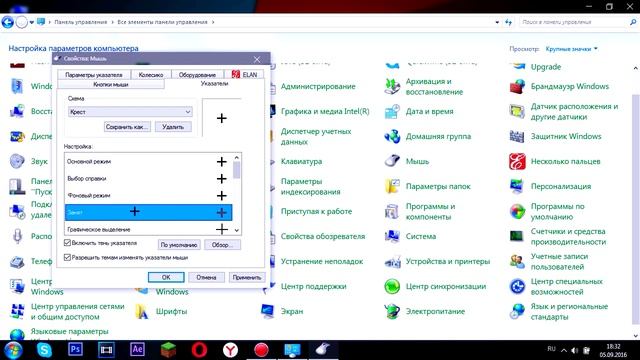The height and width of the screenshot is (360, 640).
Task: Switch to Кнопки мыши tab
Action: (111, 84)
